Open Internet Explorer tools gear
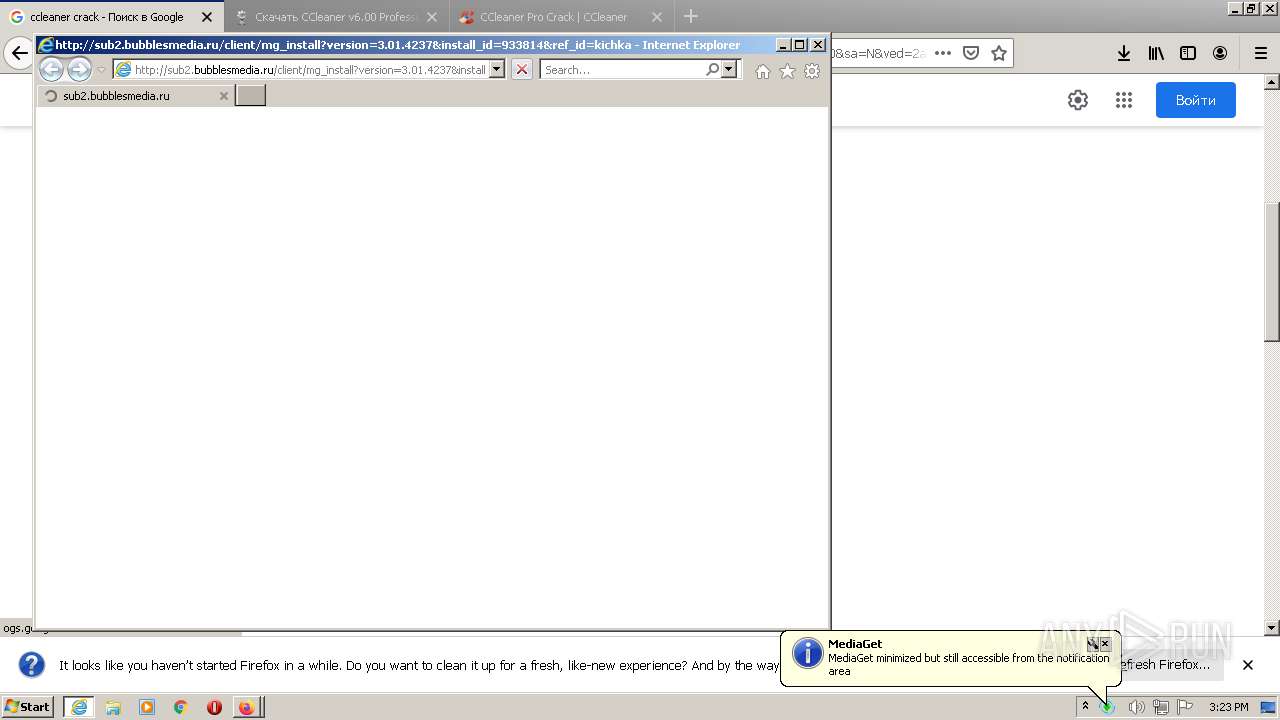 tap(812, 71)
